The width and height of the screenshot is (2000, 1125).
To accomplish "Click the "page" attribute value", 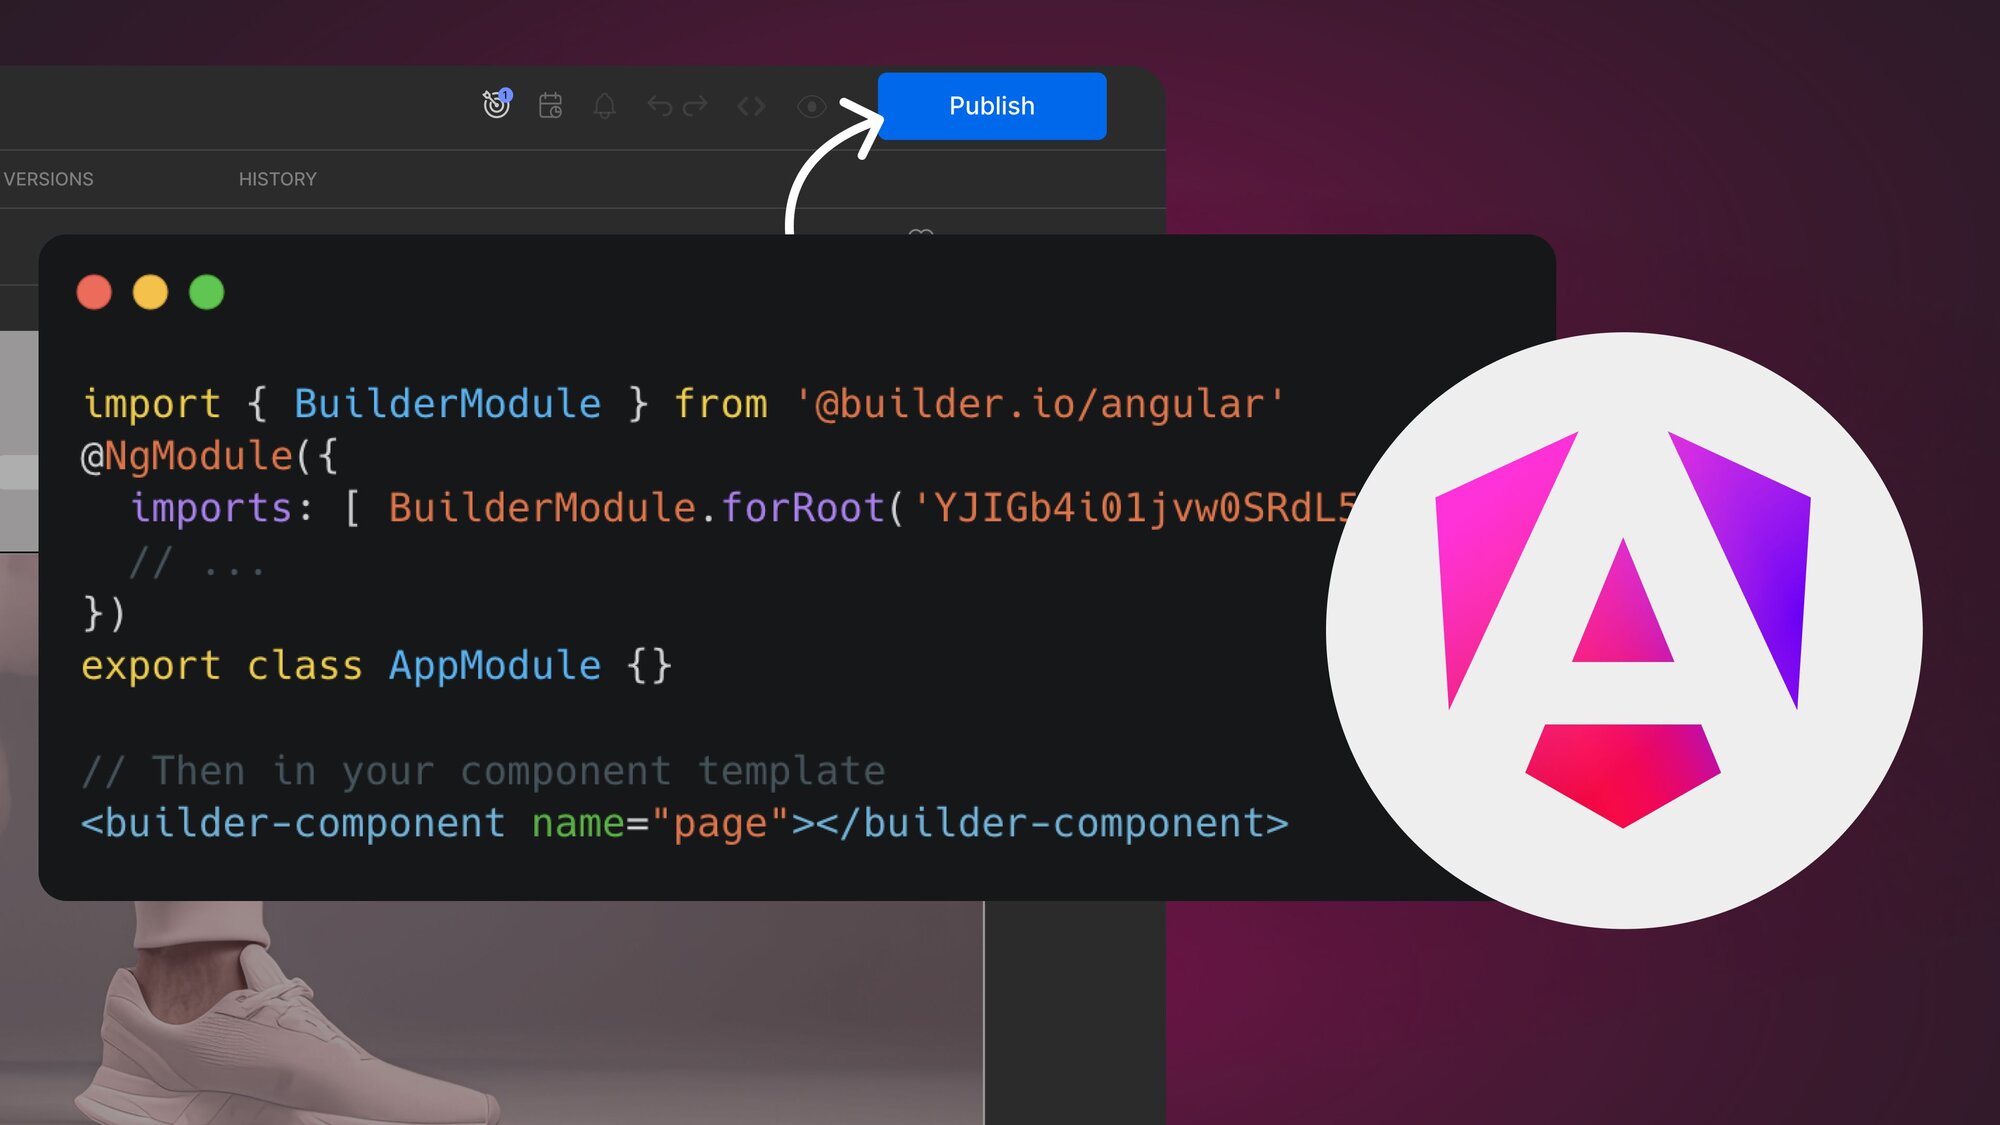I will click(x=720, y=823).
